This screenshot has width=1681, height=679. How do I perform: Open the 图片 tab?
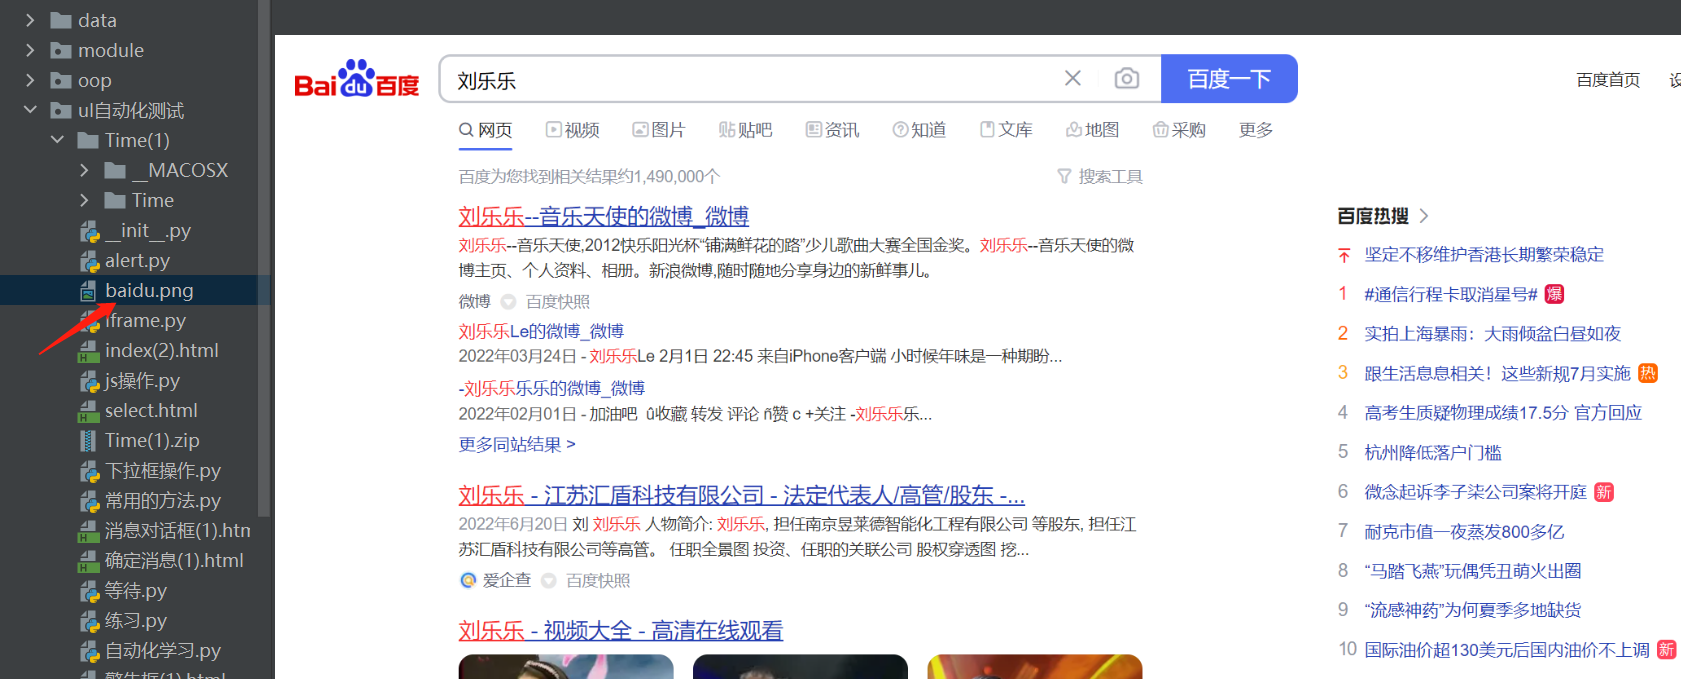(658, 130)
